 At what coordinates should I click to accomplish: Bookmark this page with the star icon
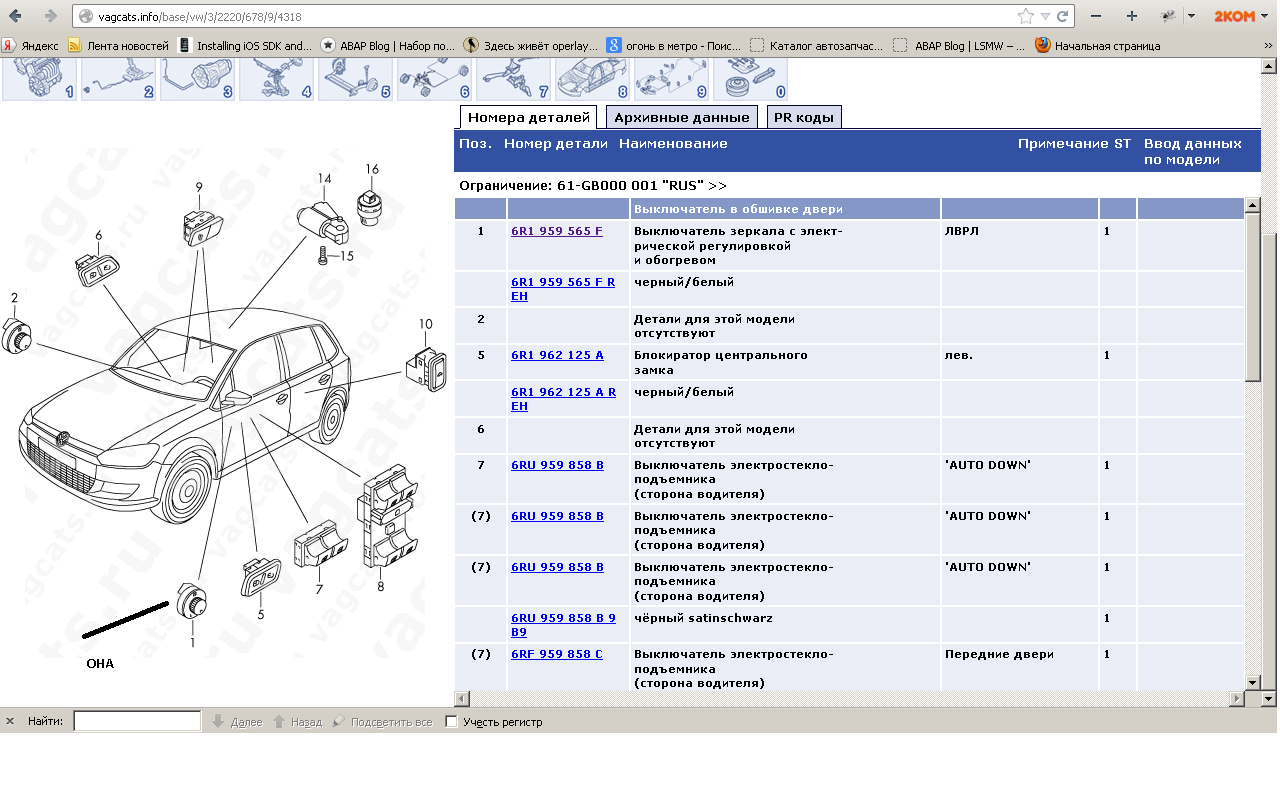click(x=1026, y=16)
